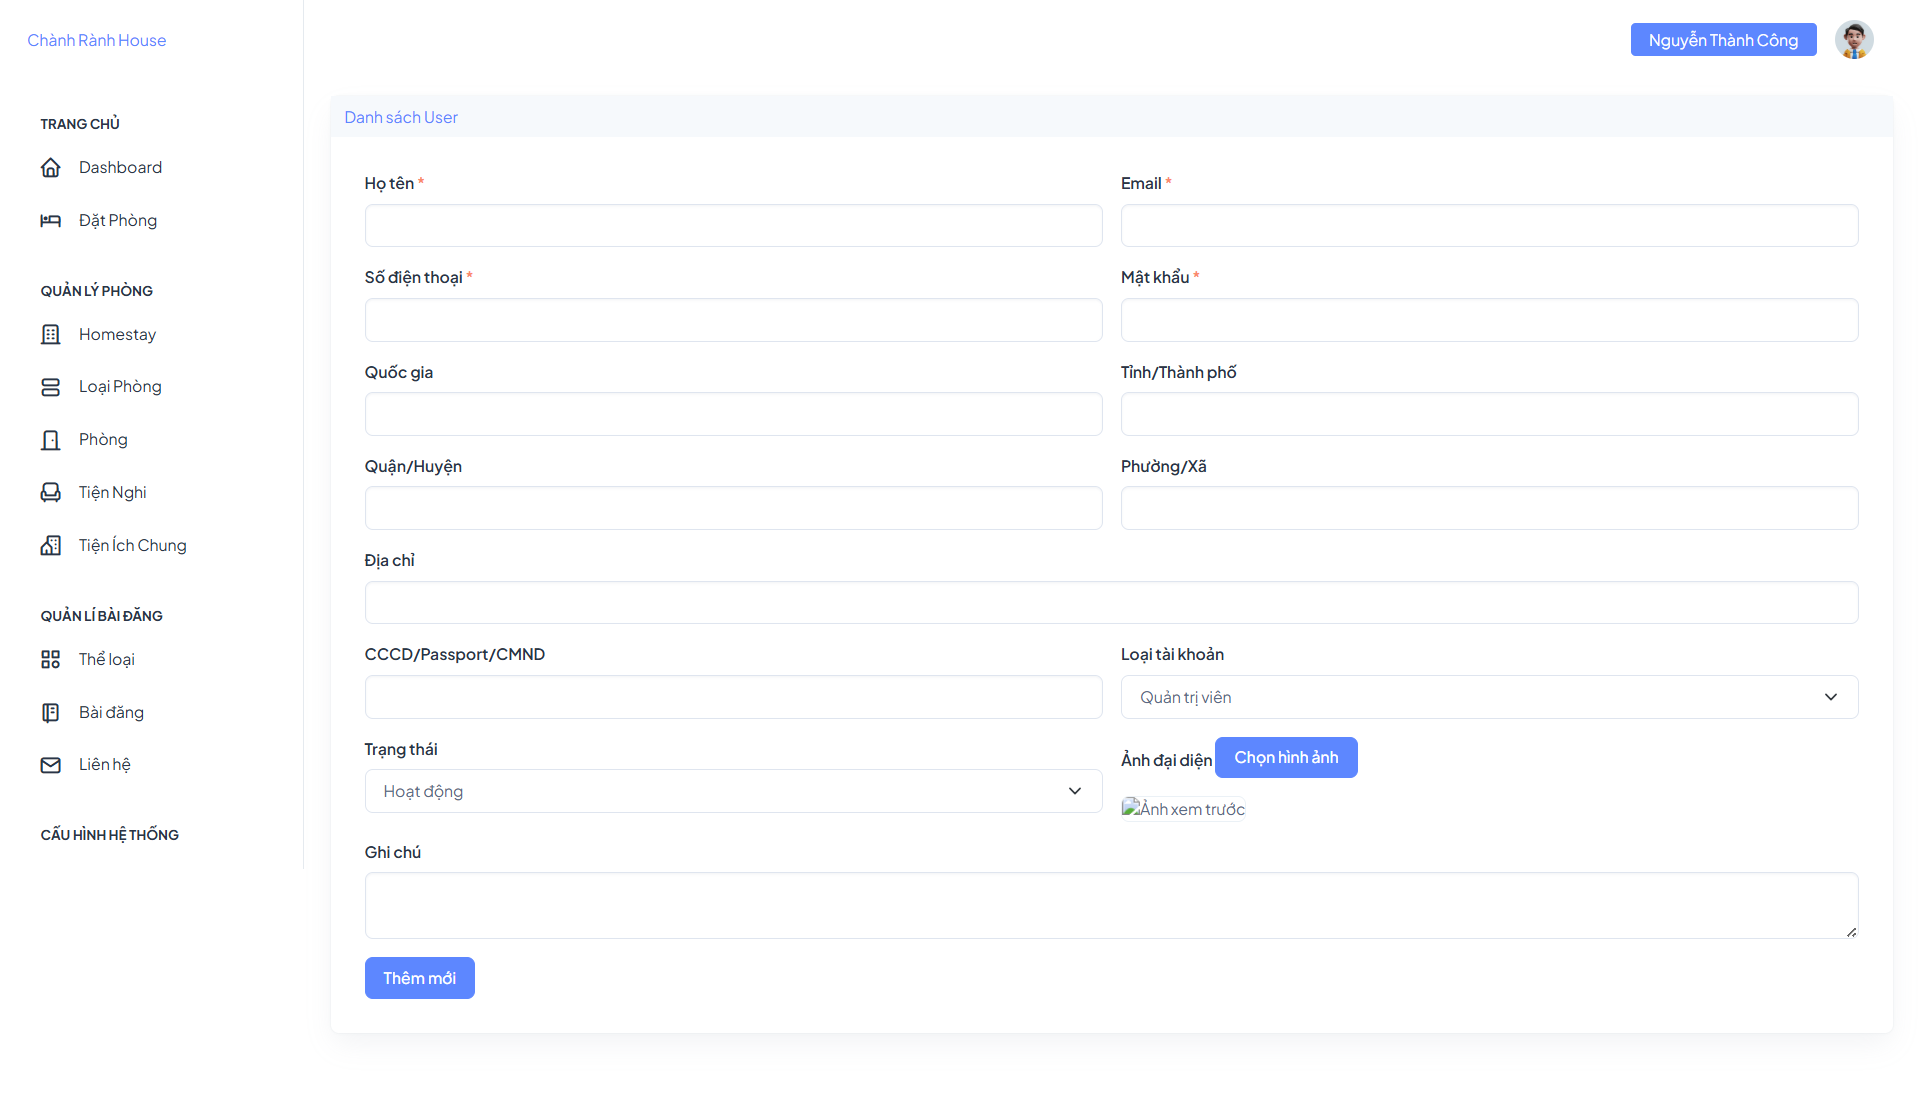The image size is (1920, 1093).
Task: Click the Đặt Phòng bed icon
Action: click(x=51, y=221)
